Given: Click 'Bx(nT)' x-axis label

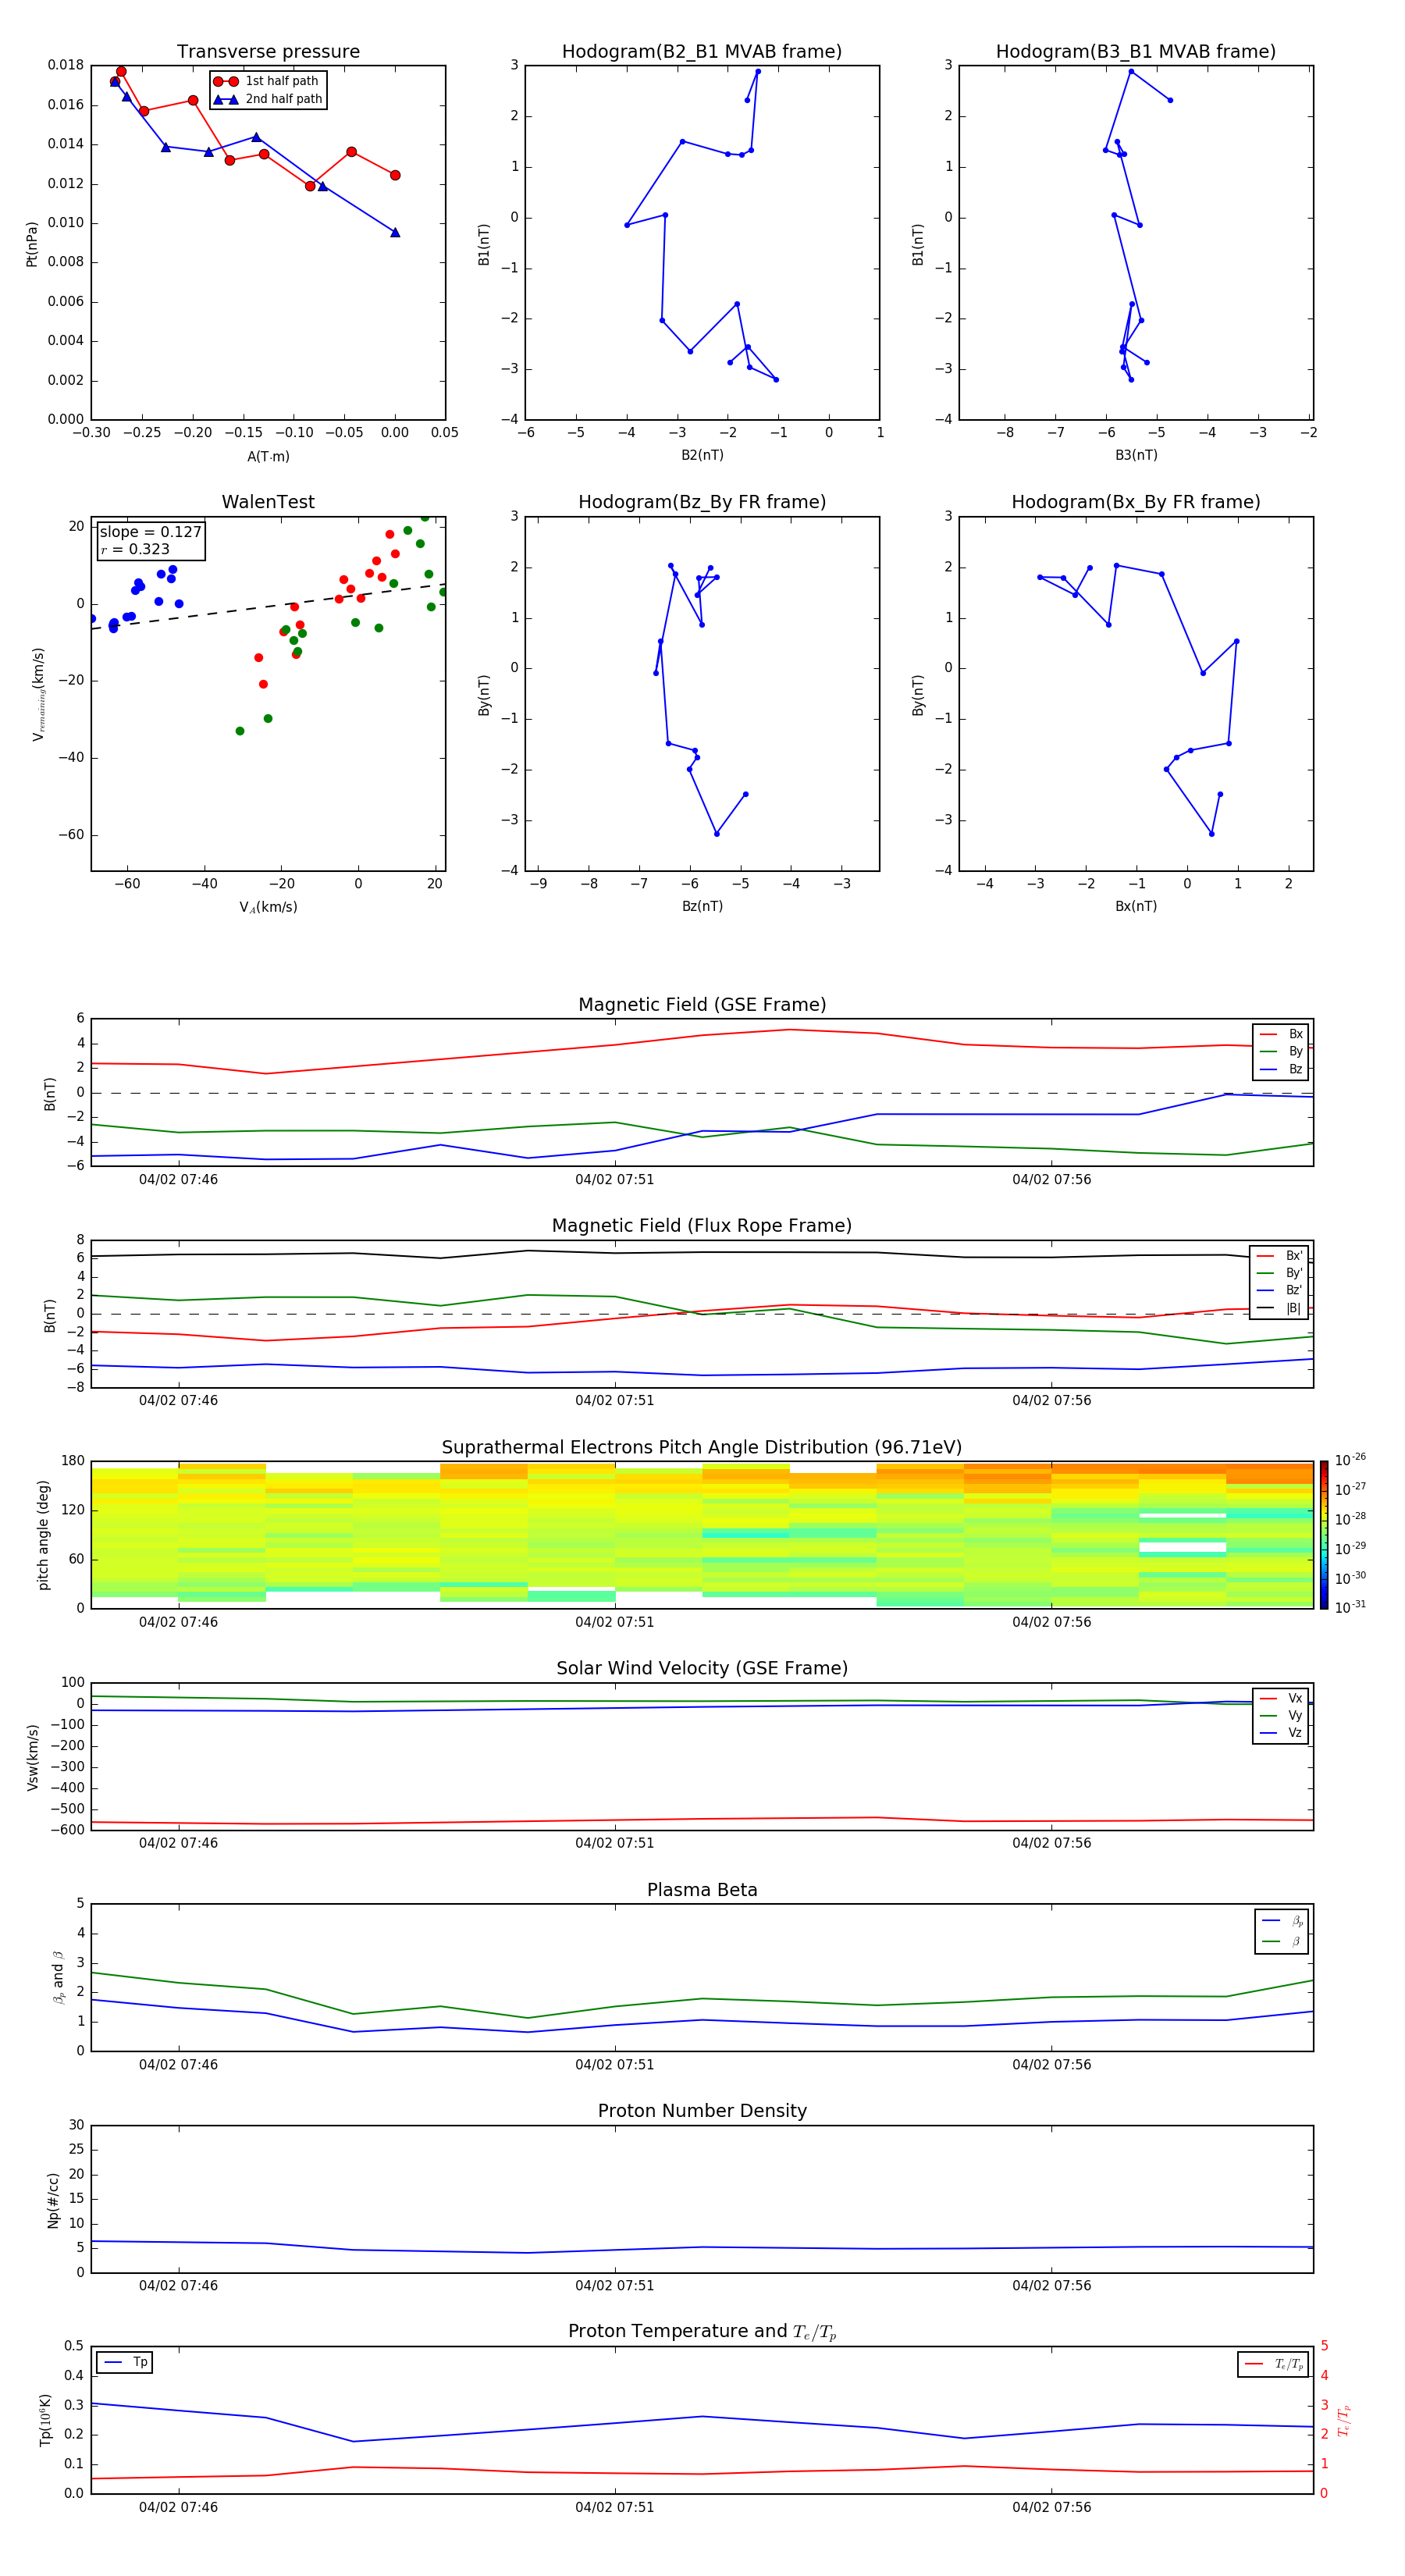Looking at the screenshot, I should [x=1136, y=906].
